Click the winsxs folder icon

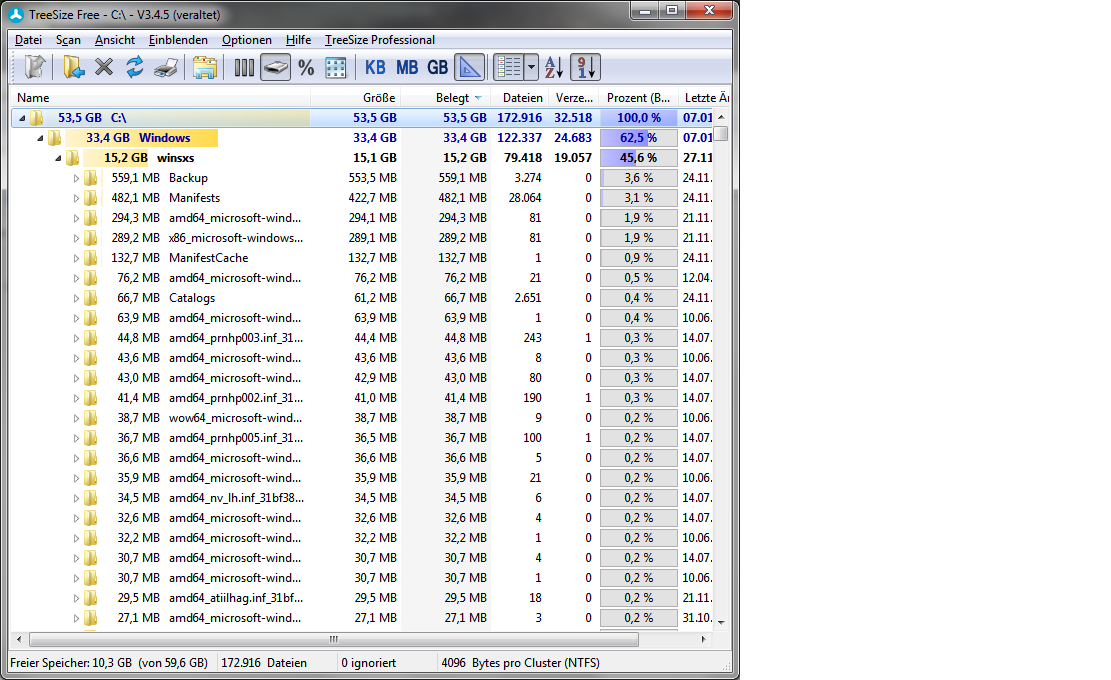click(72, 157)
